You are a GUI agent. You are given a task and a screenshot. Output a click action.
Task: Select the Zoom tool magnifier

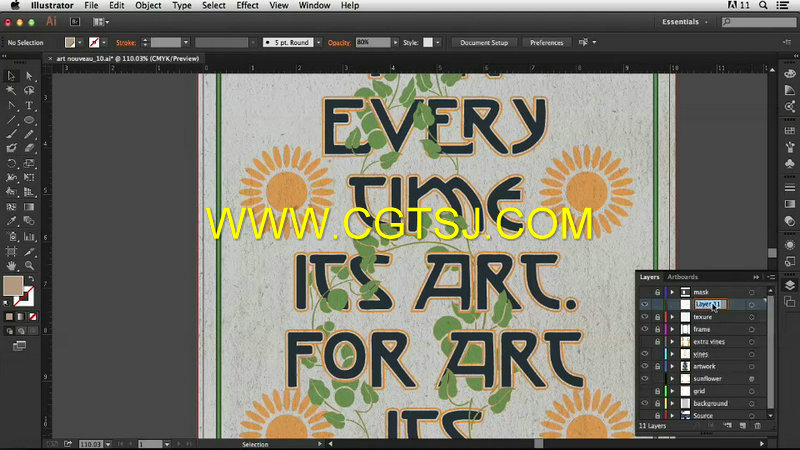point(29,266)
